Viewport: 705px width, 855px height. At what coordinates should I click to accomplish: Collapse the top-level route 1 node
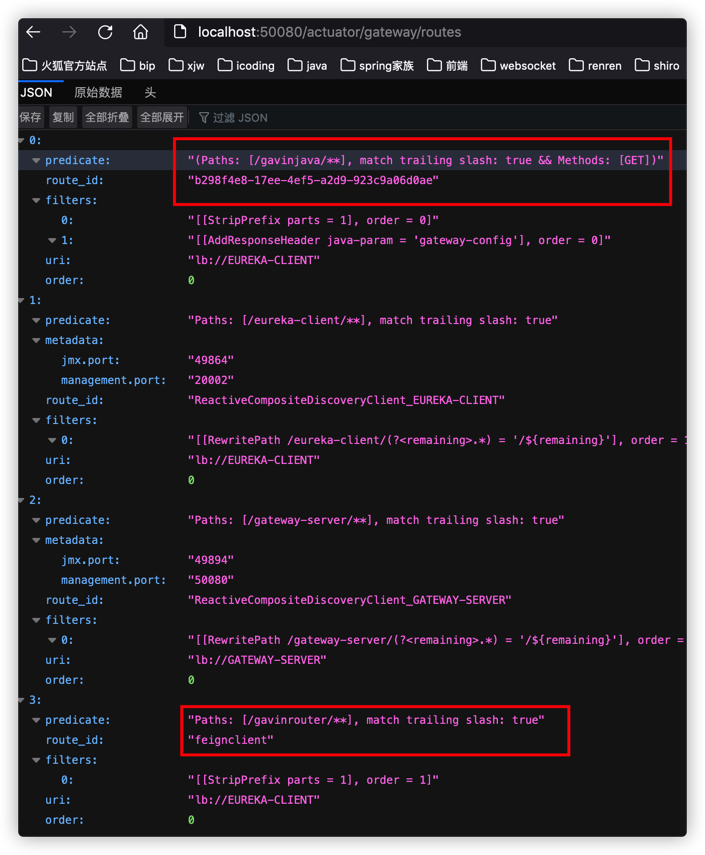[x=21, y=300]
